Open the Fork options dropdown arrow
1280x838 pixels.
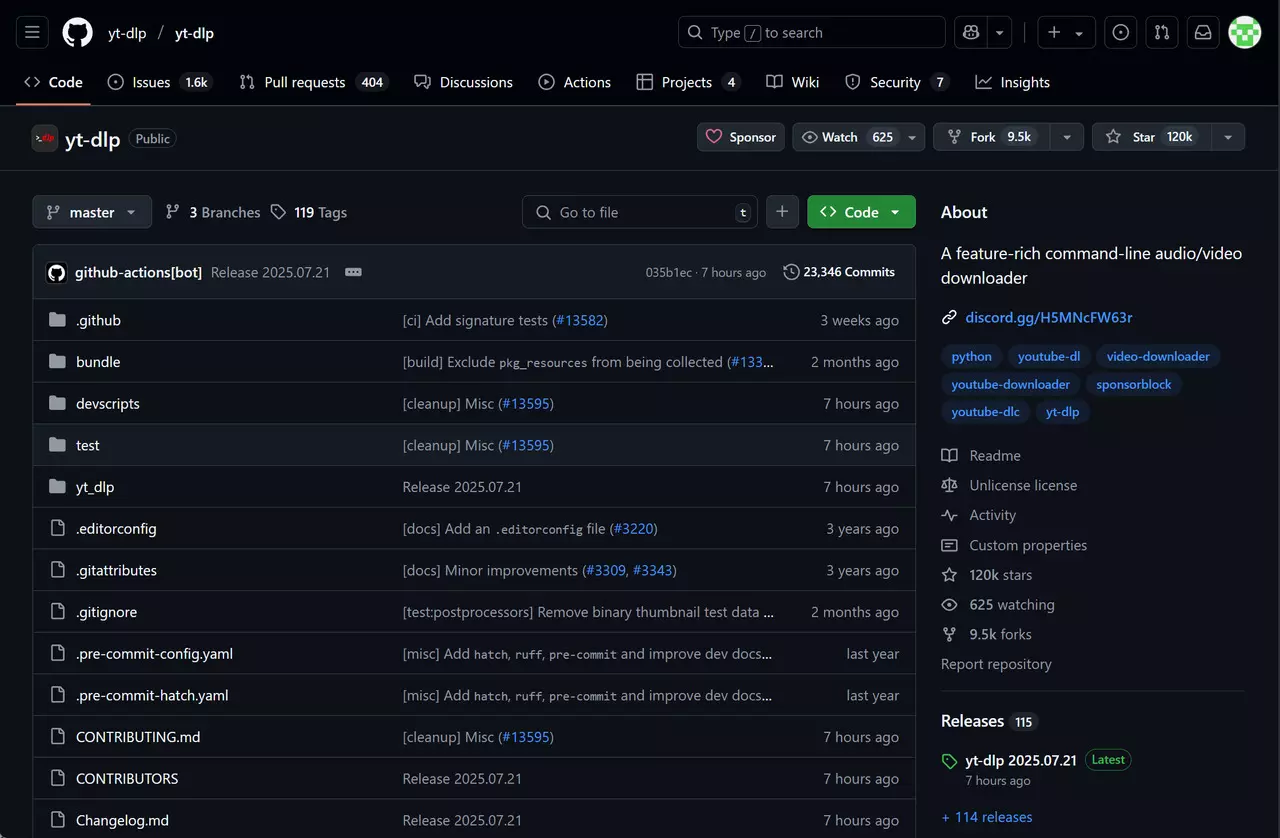pyautogui.click(x=1067, y=137)
